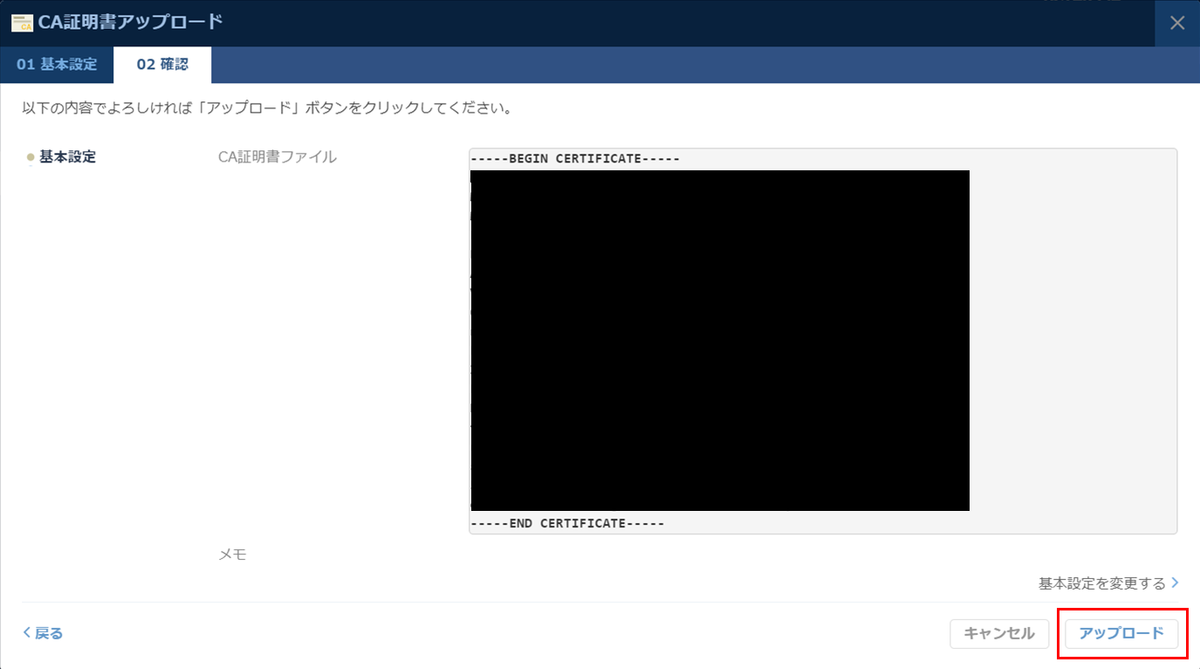
Task: Select the 02 確認 tab
Action: [162, 63]
